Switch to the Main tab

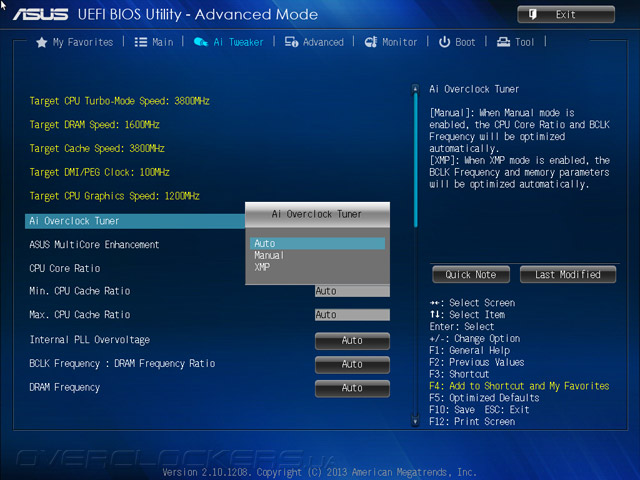coord(154,42)
